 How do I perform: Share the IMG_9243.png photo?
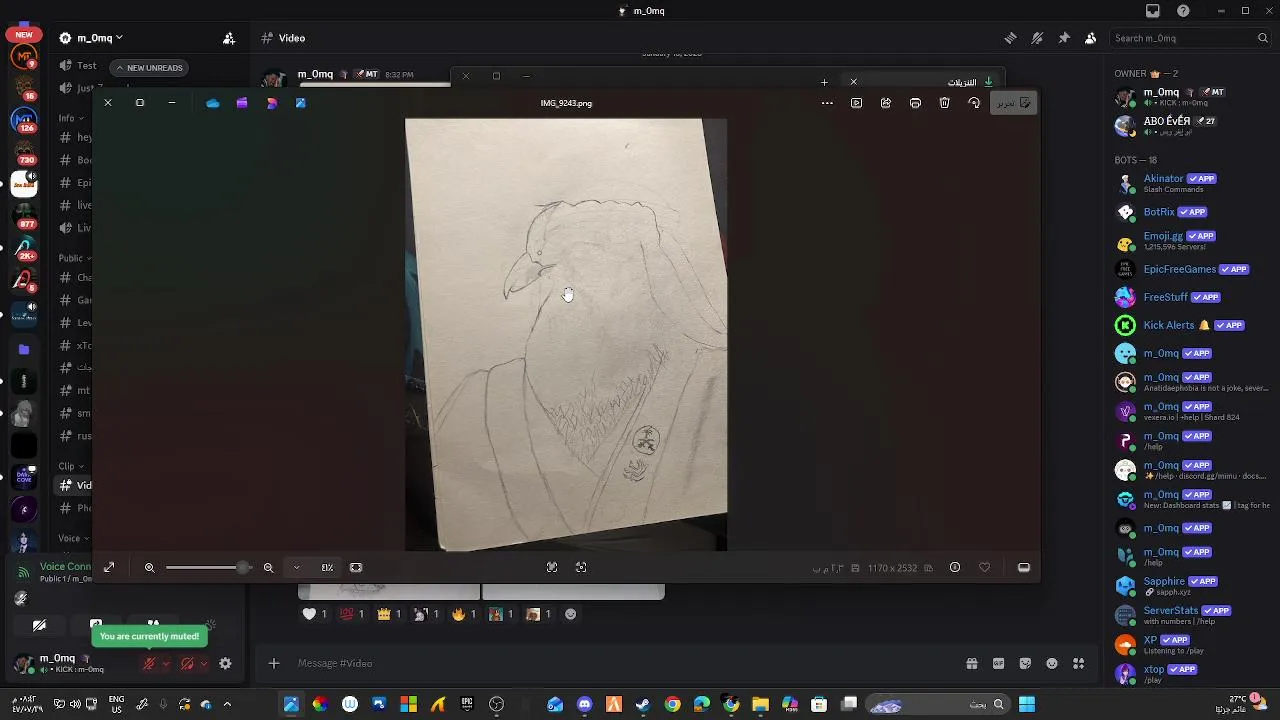[x=886, y=103]
